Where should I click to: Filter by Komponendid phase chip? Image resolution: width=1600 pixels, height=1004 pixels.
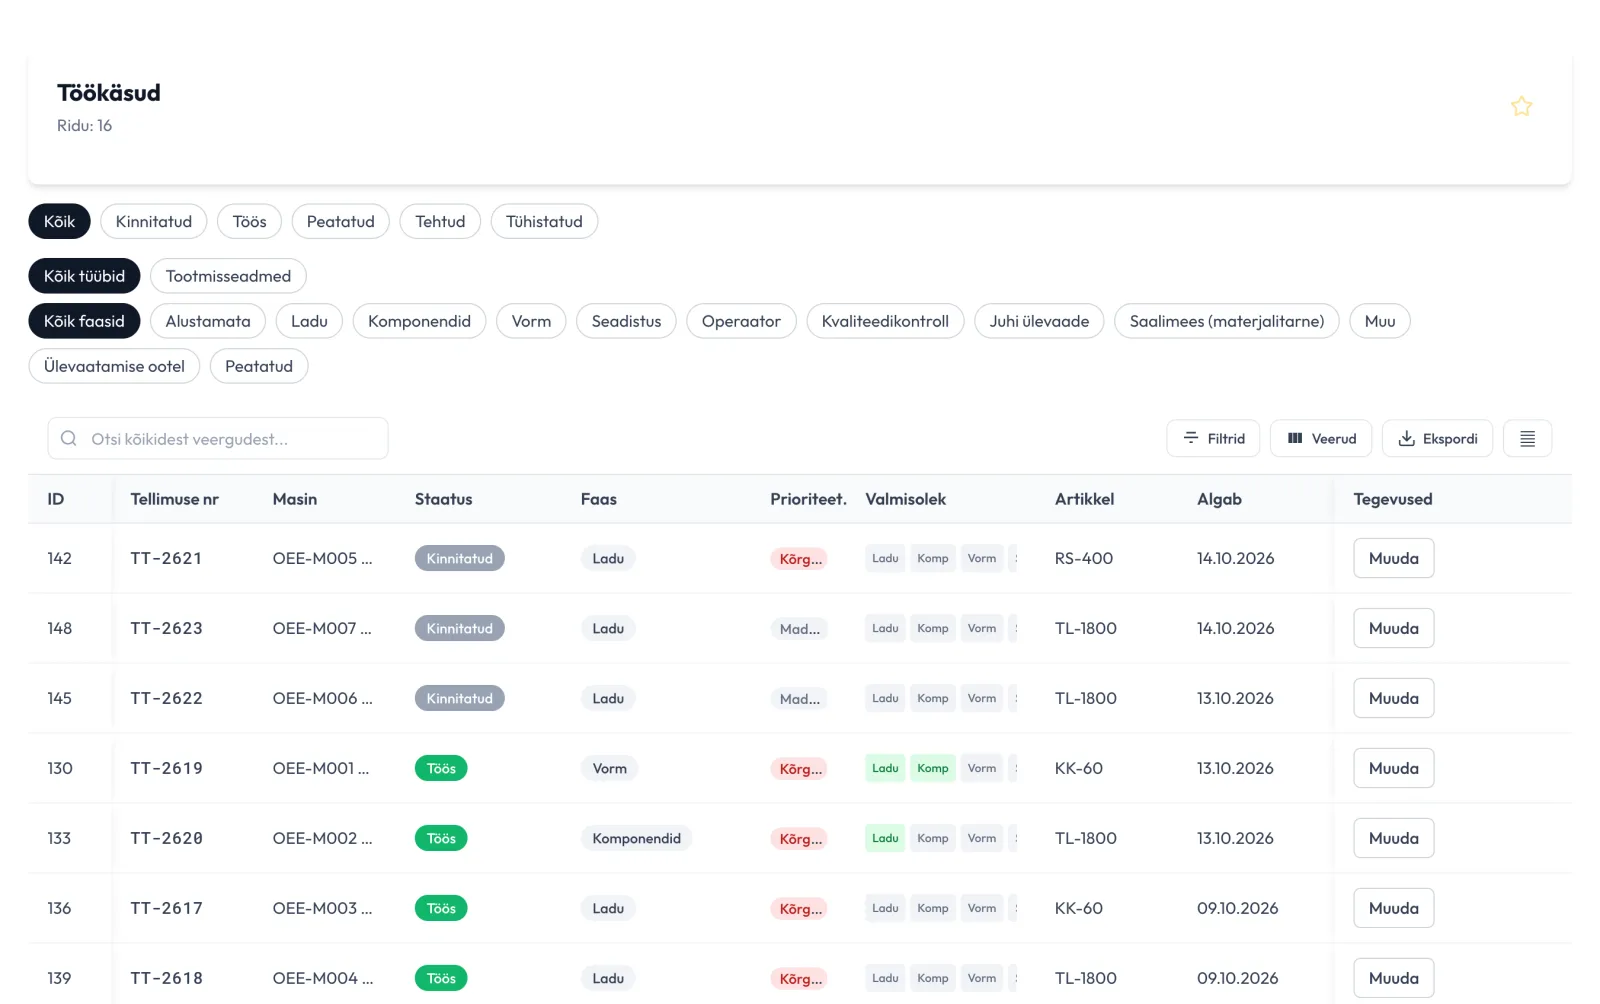click(x=419, y=321)
